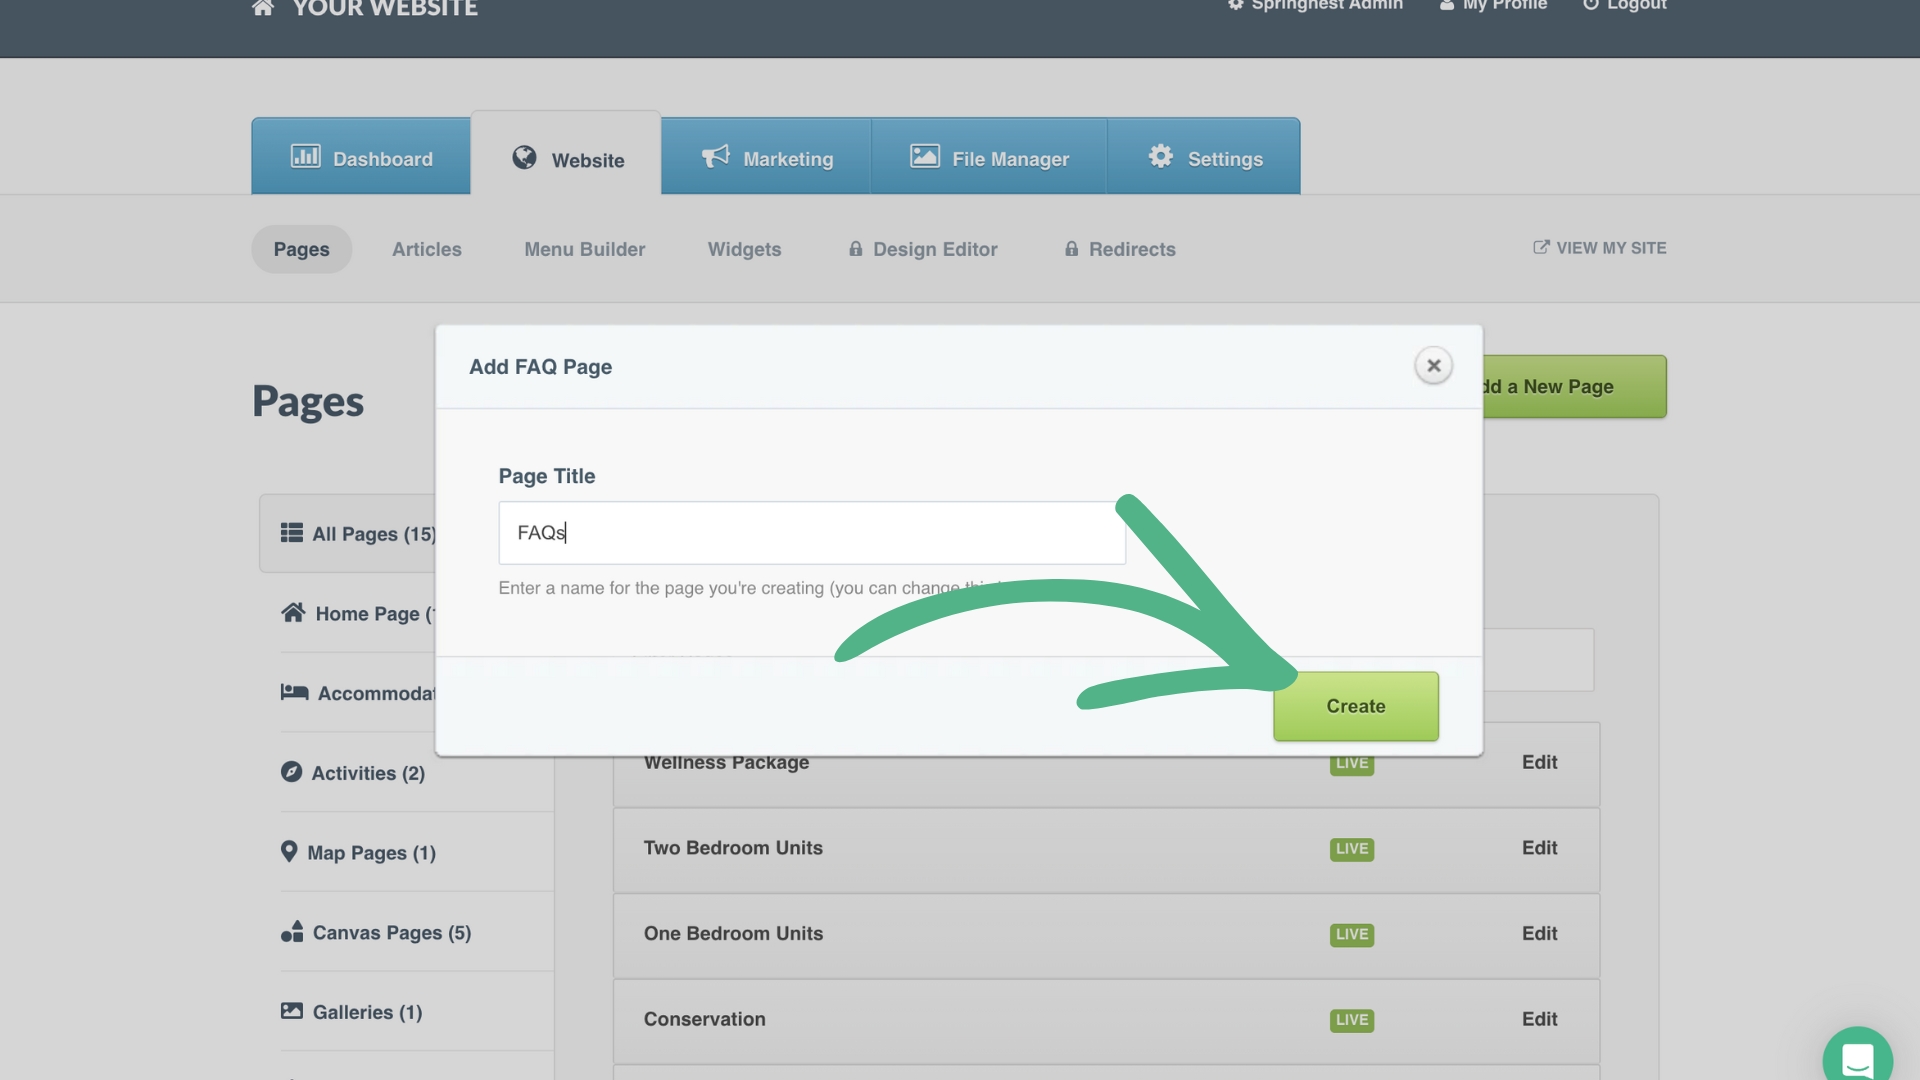Viewport: 1920px width, 1080px height.
Task: Click the Website globe icon
Action: (x=524, y=158)
